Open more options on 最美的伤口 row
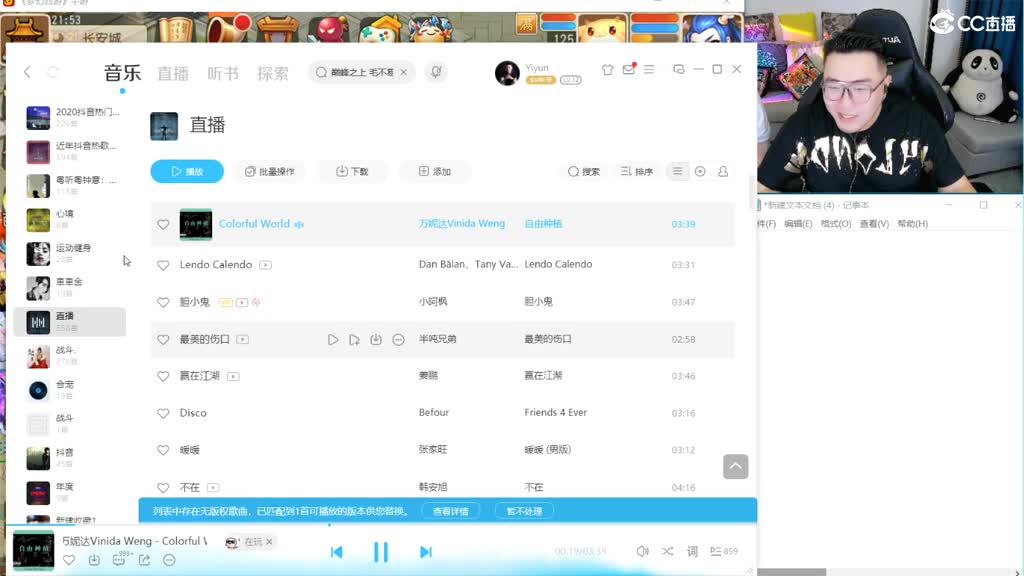The height and width of the screenshot is (576, 1024). tap(398, 340)
